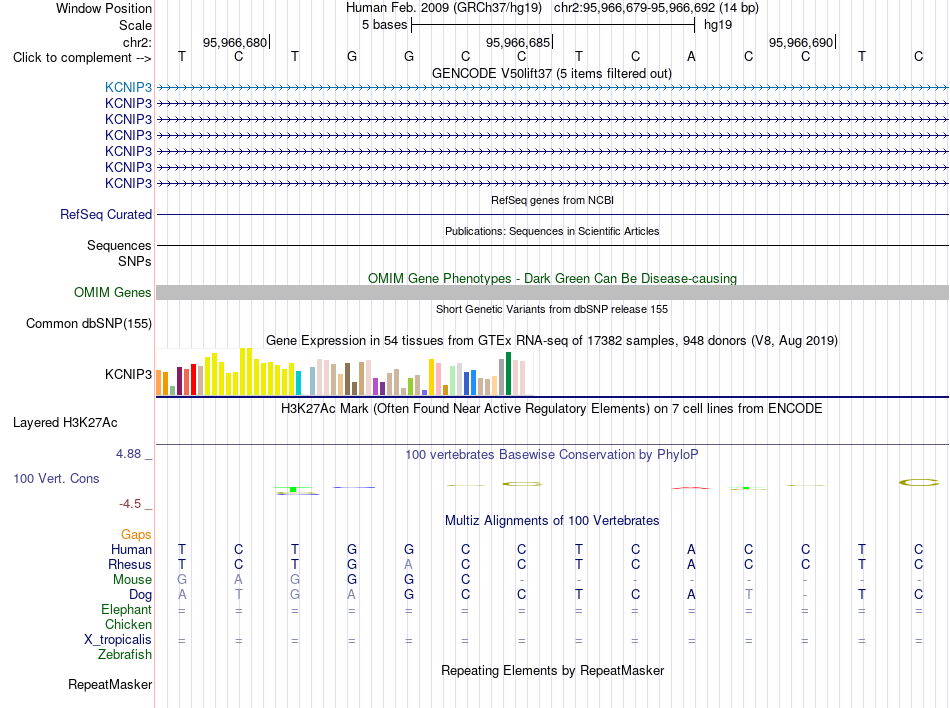The width and height of the screenshot is (950, 708).
Task: Click the 'hg19' label beside the scale bar
Action: [718, 25]
